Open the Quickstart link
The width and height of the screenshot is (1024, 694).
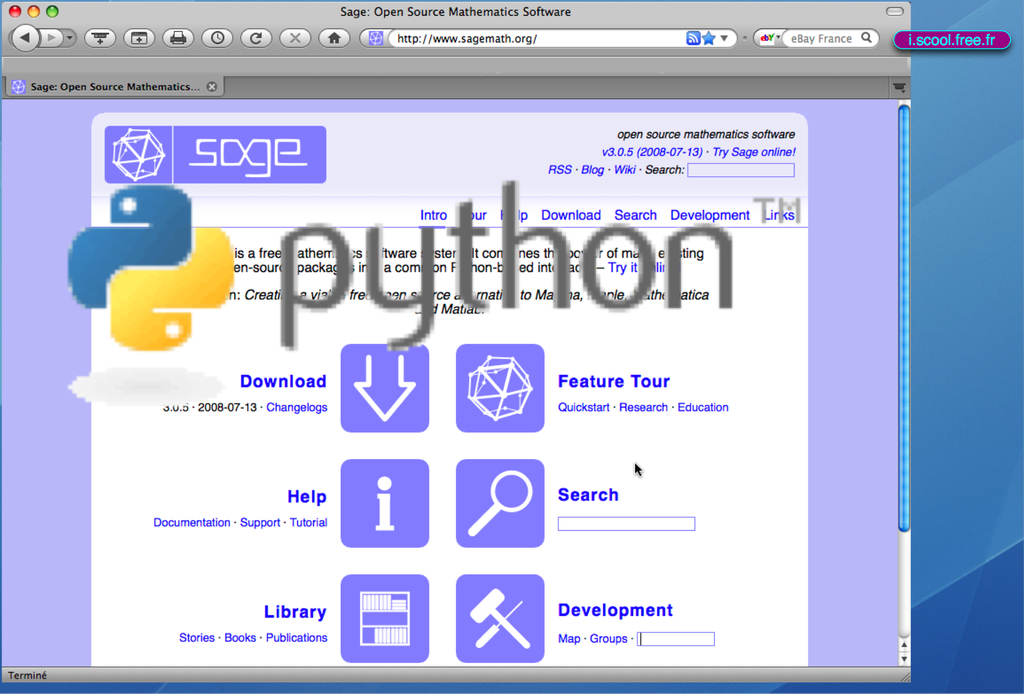[583, 407]
